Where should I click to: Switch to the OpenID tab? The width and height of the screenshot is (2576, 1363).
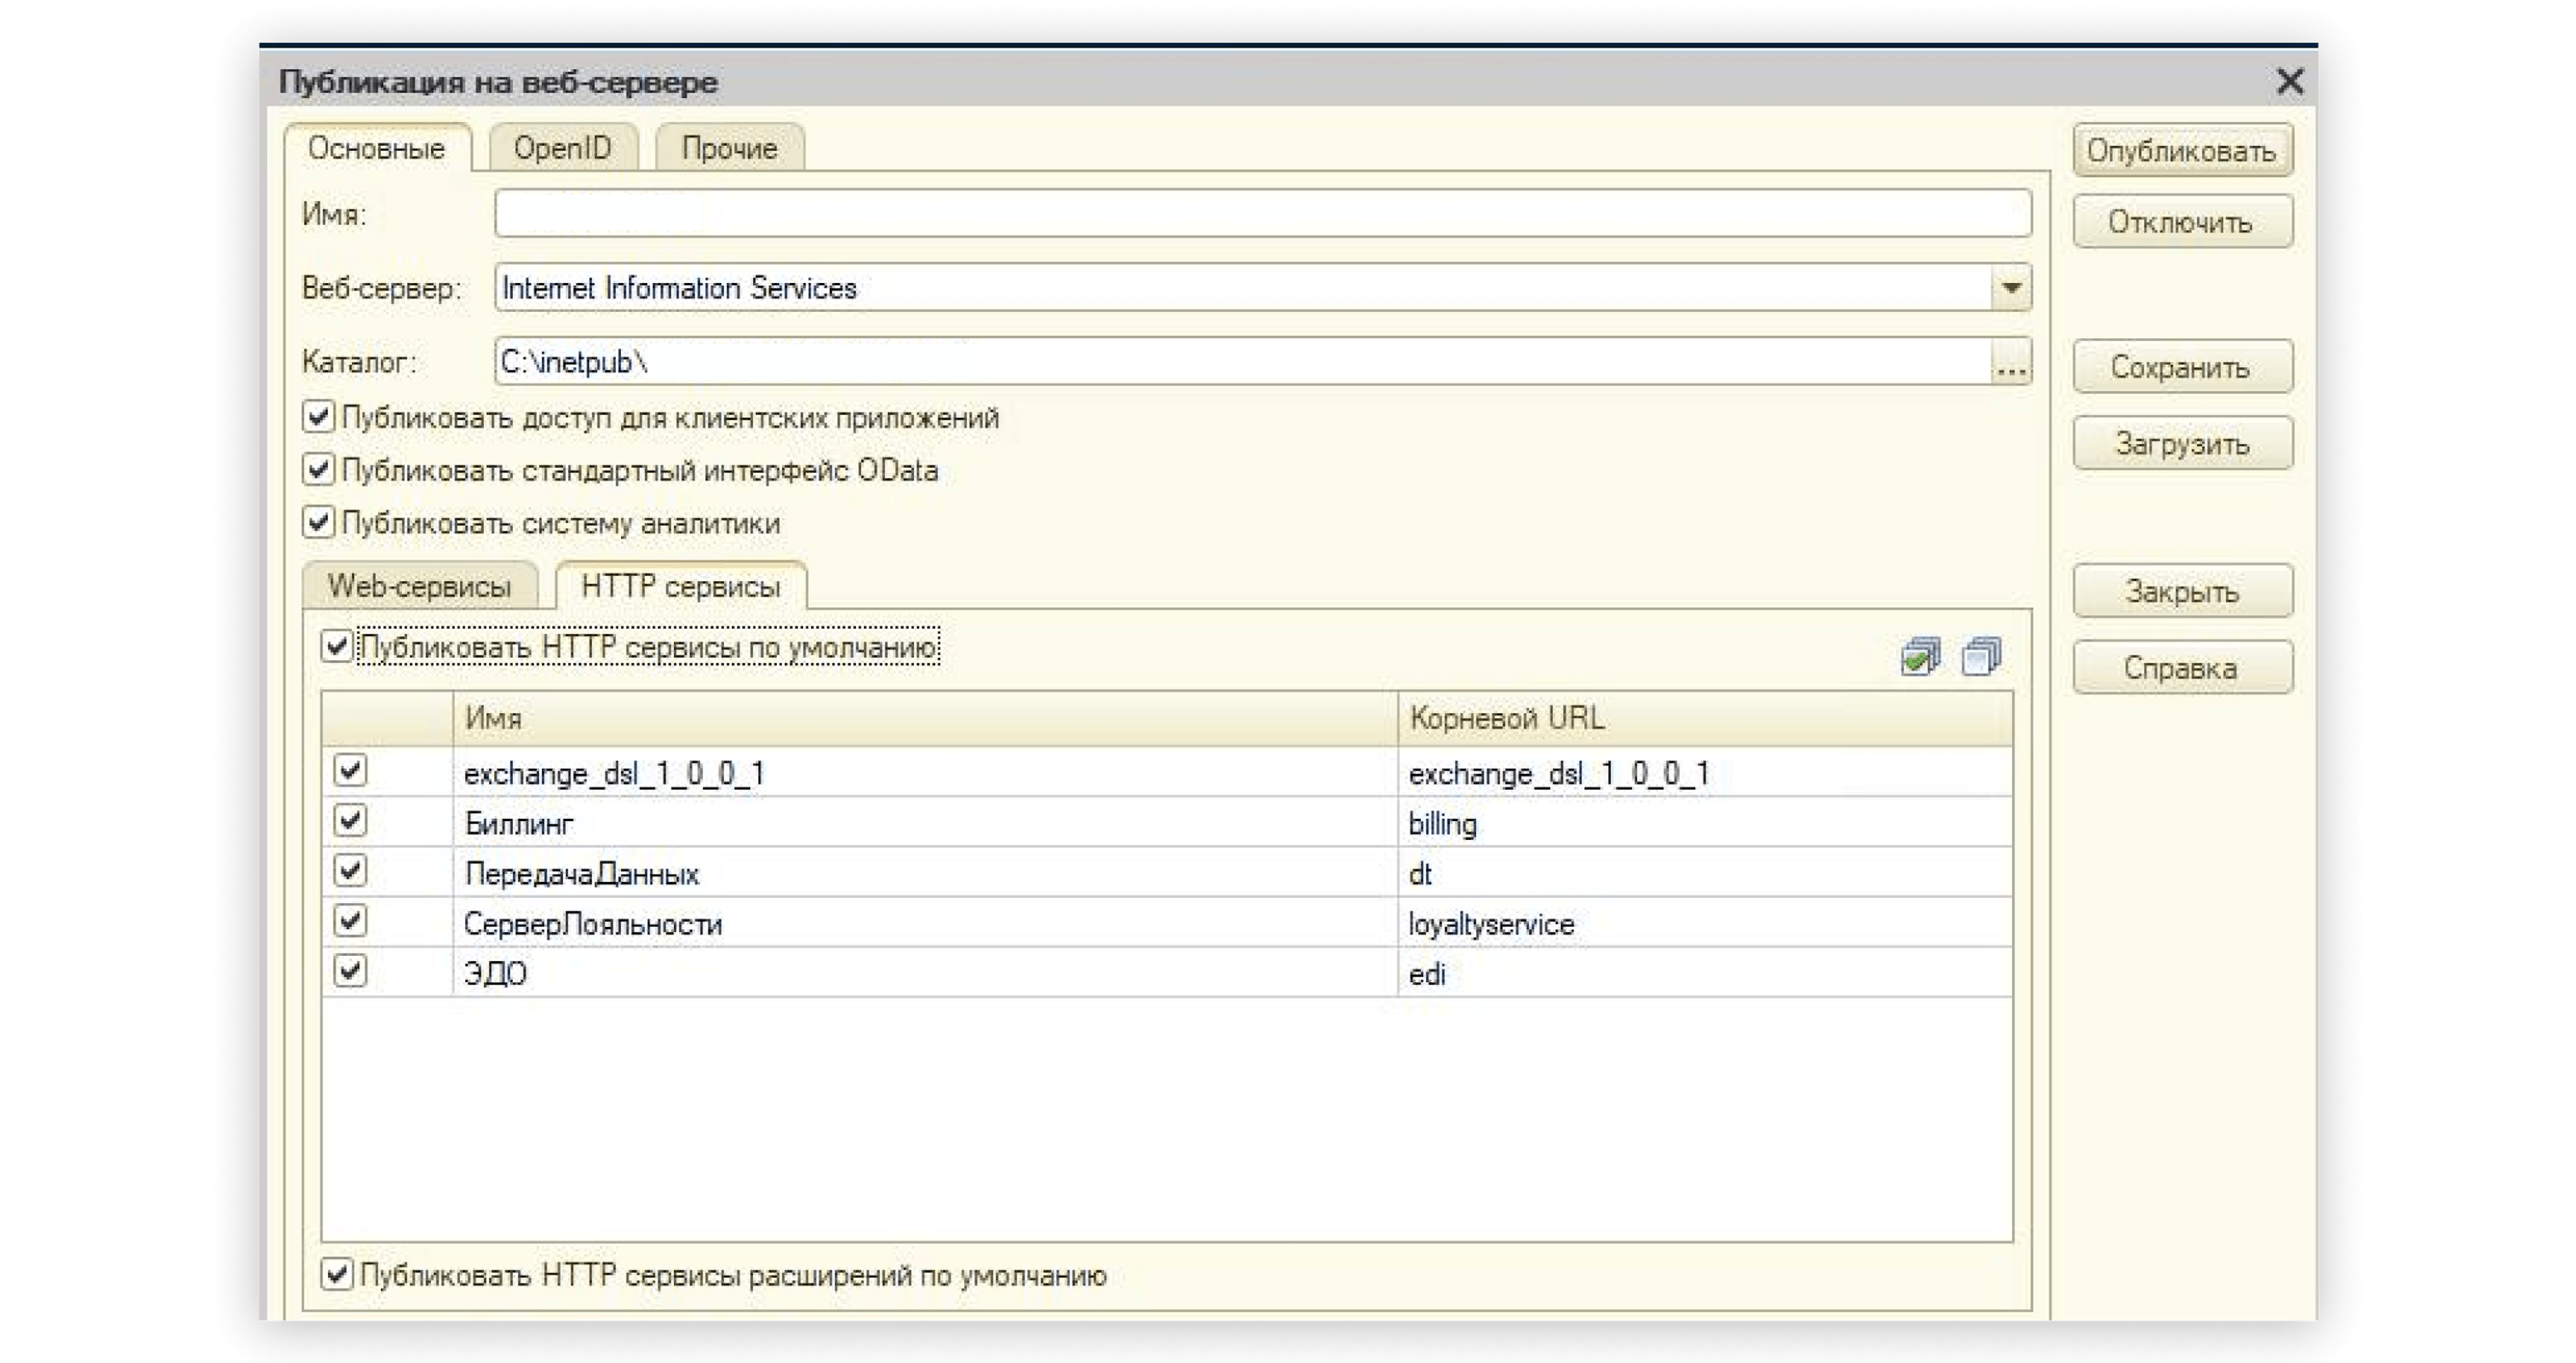point(563,148)
